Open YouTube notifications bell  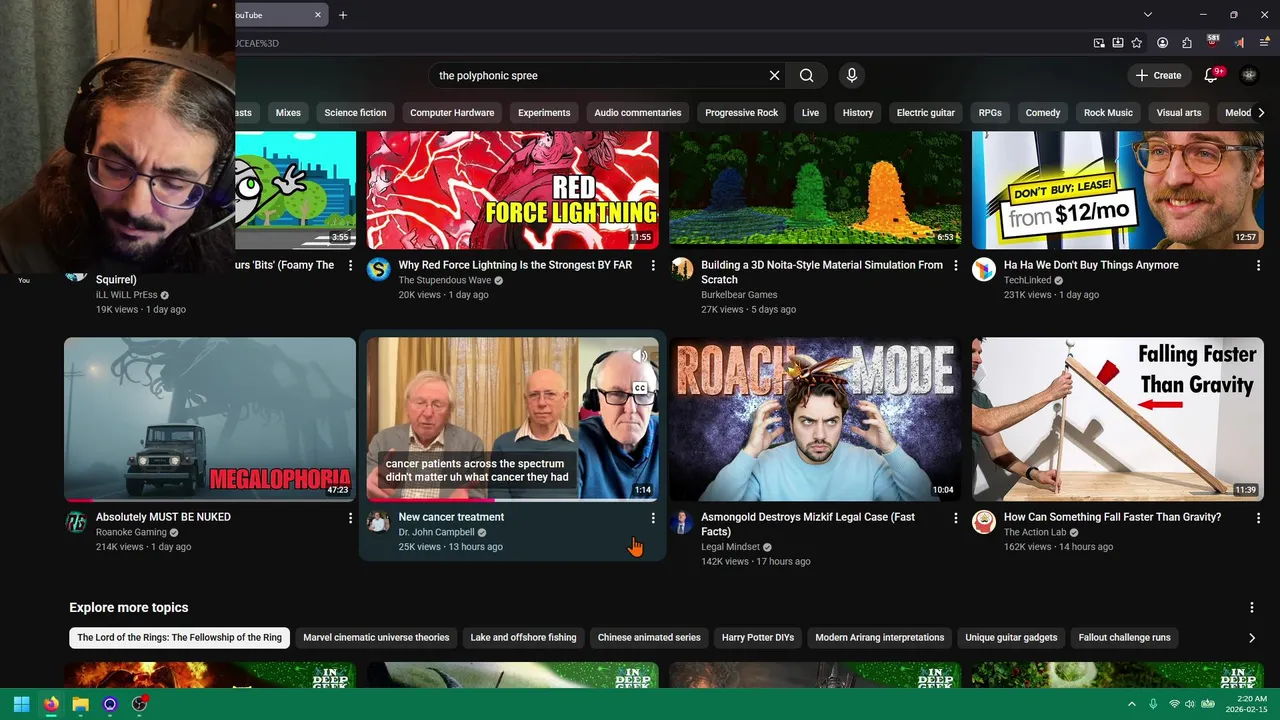click(1211, 75)
